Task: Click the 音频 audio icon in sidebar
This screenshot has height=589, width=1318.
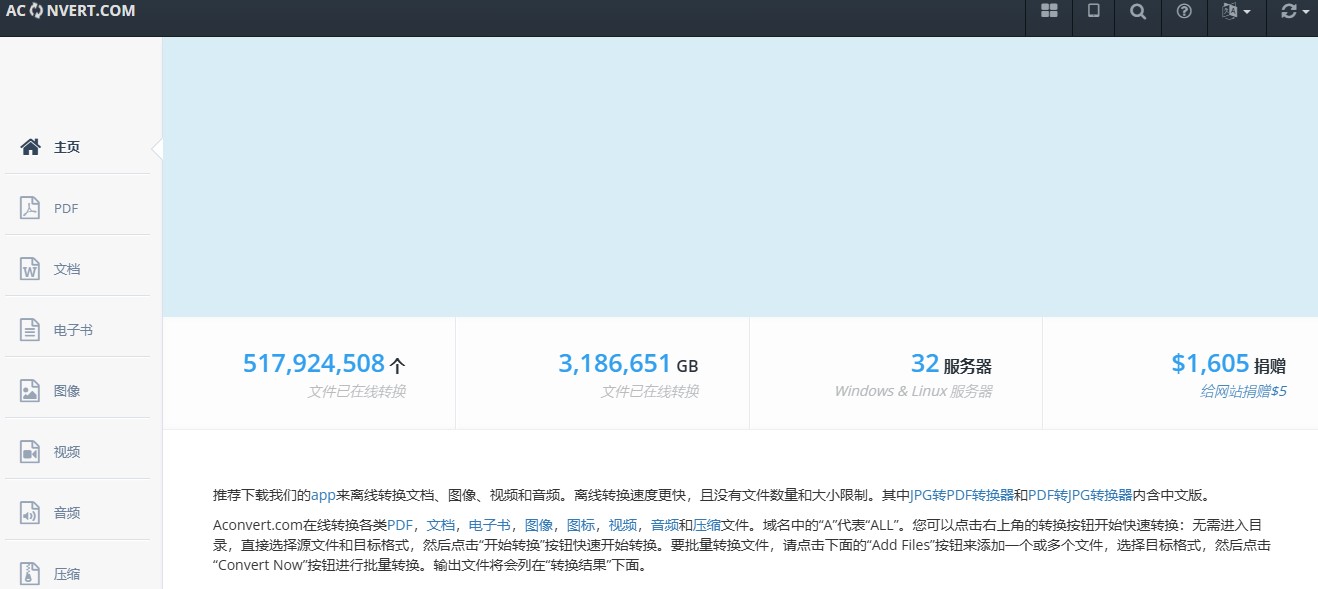Action: [31, 513]
